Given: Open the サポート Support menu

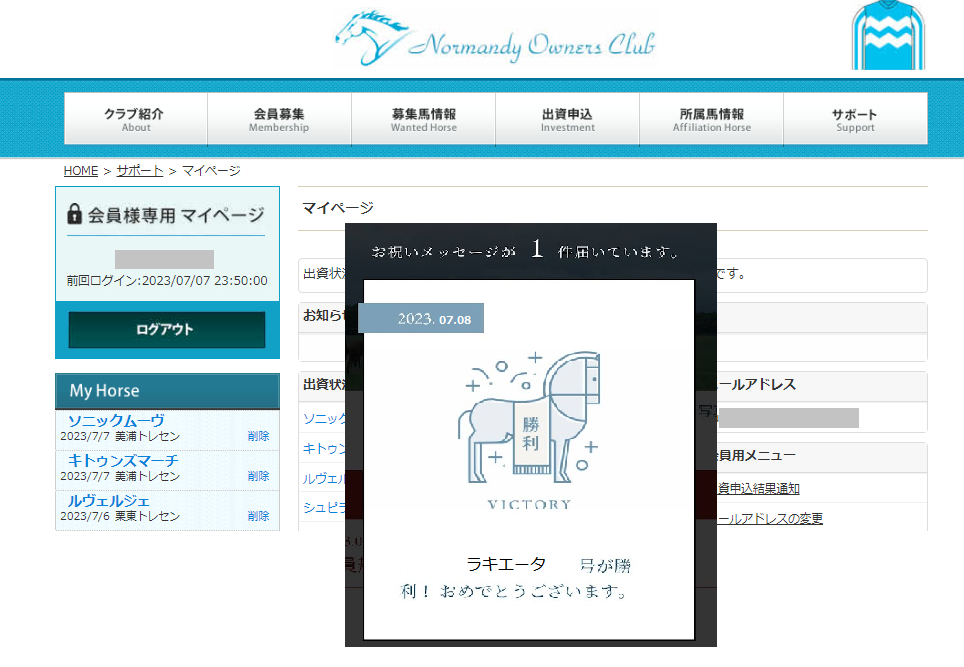Looking at the screenshot, I should 855,119.
